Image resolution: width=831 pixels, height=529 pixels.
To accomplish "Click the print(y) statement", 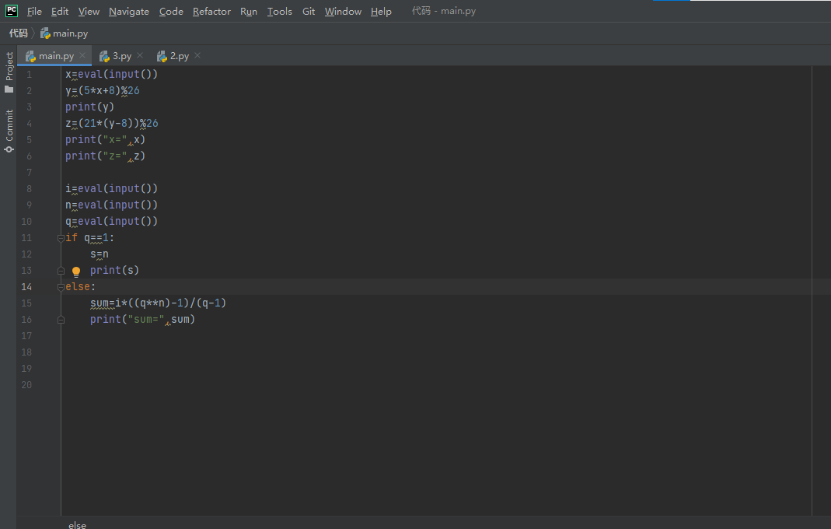I will [90, 107].
